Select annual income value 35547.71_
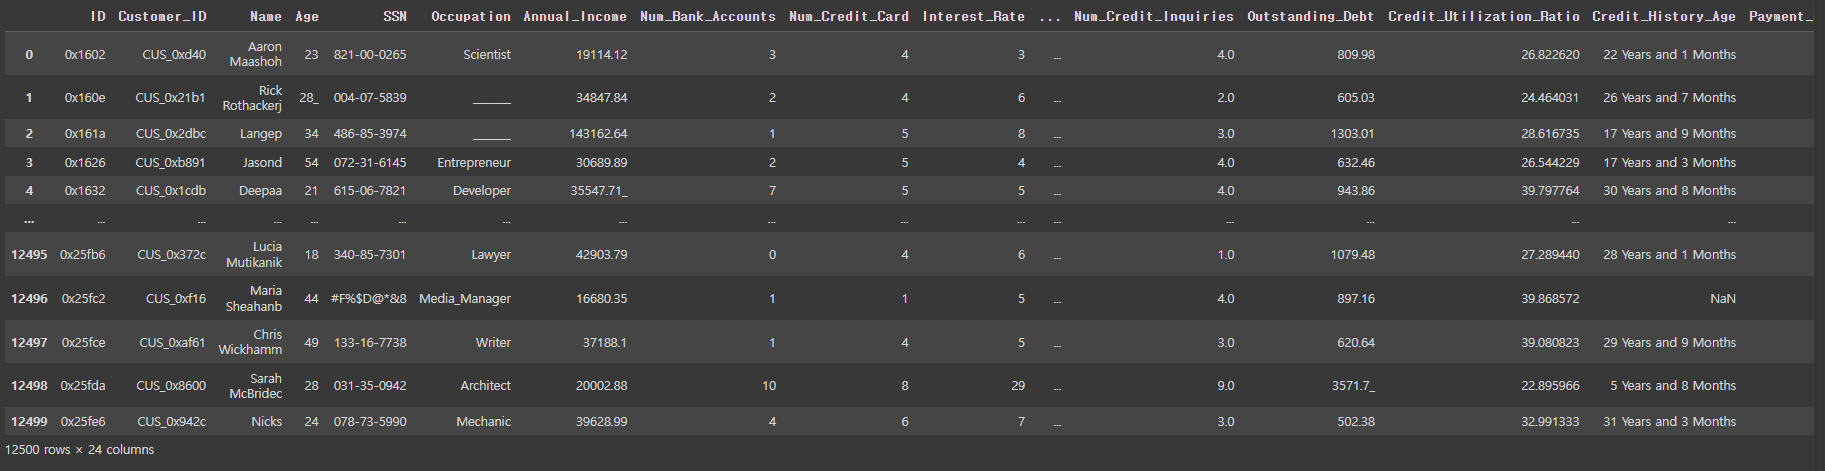The height and width of the screenshot is (471, 1825). click(599, 191)
